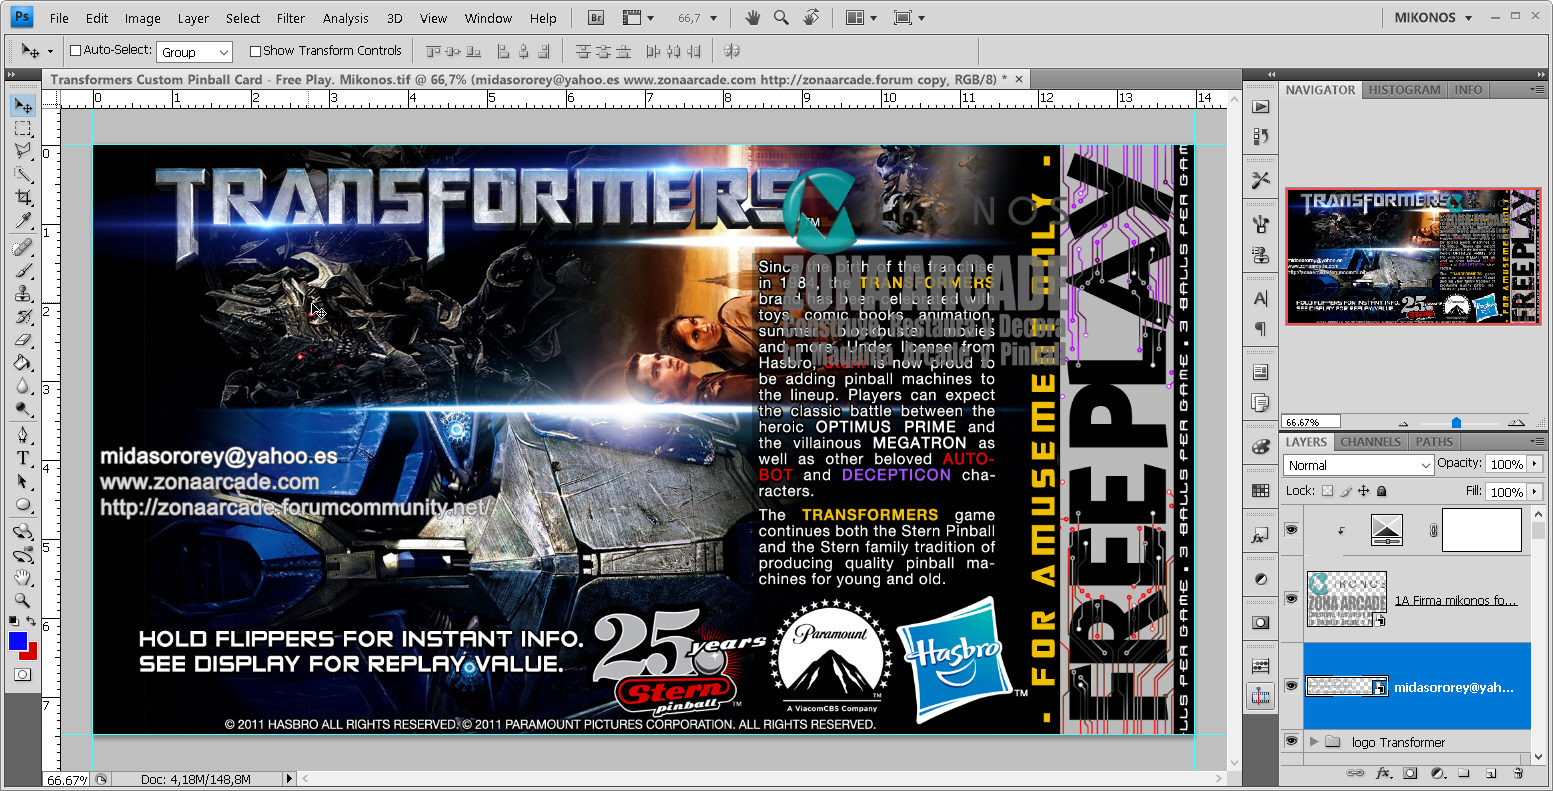Hide the logo Transformer group

1291,742
